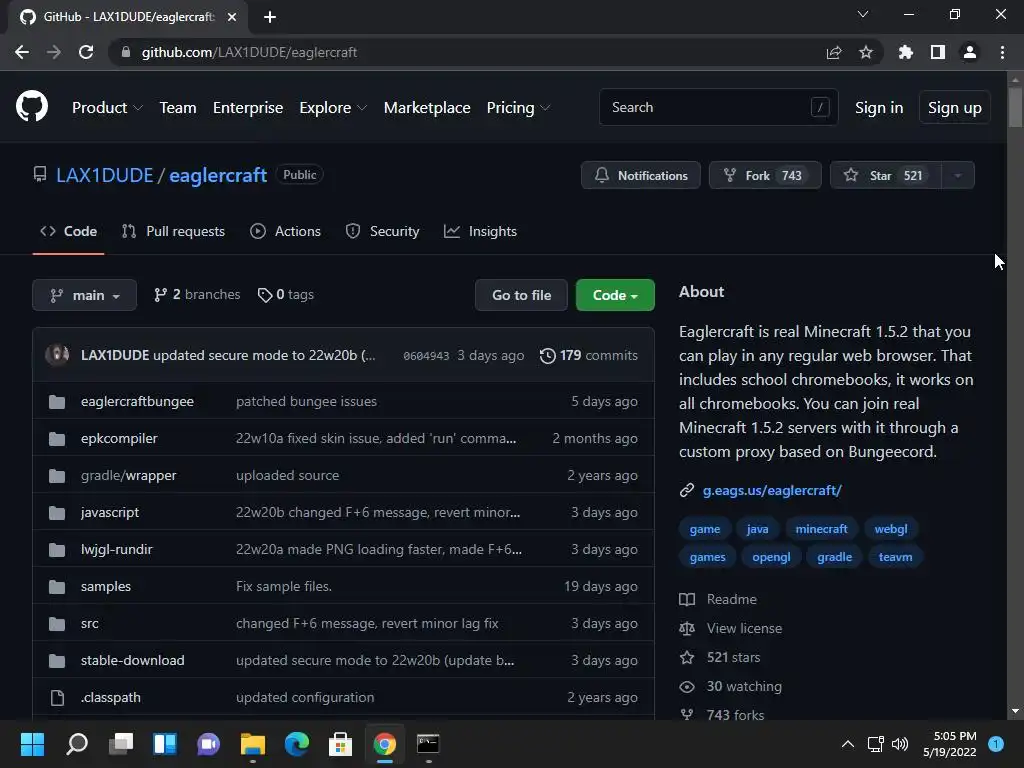The image size is (1024, 768).
Task: Open the Team nav item
Action: coord(178,108)
